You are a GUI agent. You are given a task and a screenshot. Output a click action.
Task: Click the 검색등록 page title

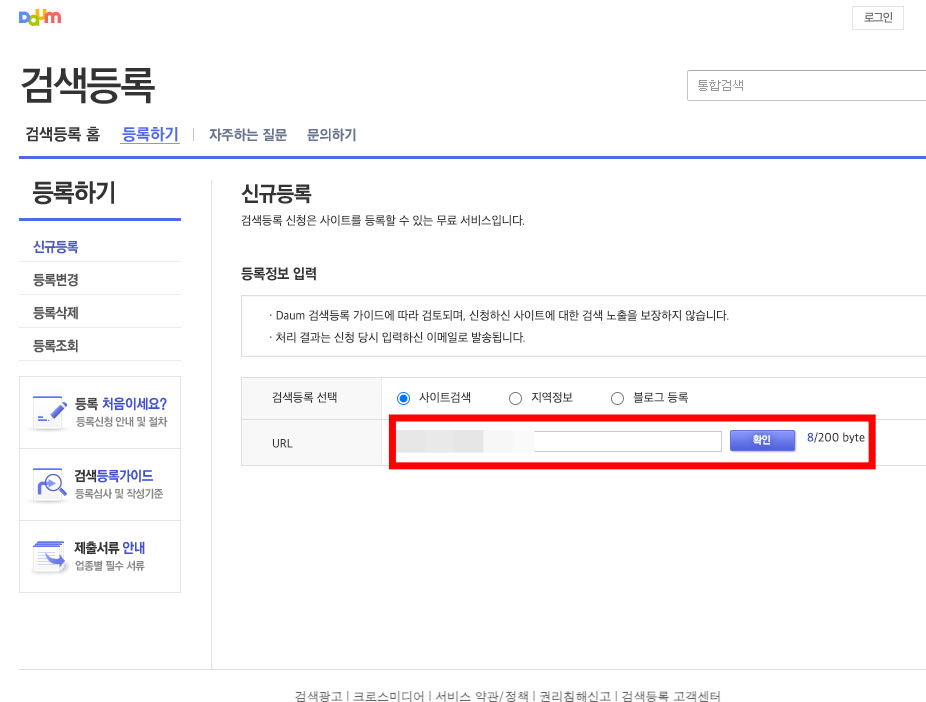[87, 86]
